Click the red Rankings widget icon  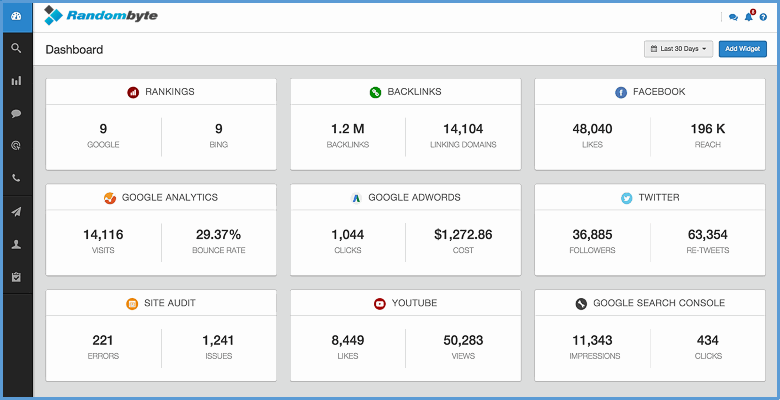133,92
